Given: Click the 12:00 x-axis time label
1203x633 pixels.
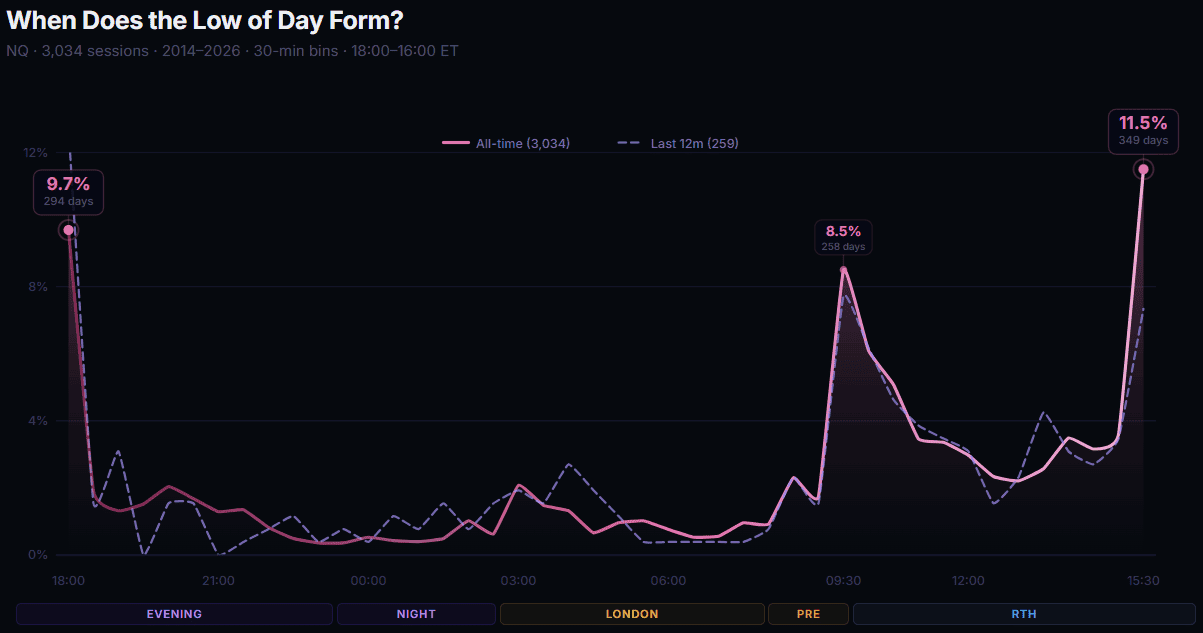Looking at the screenshot, I should click(968, 580).
